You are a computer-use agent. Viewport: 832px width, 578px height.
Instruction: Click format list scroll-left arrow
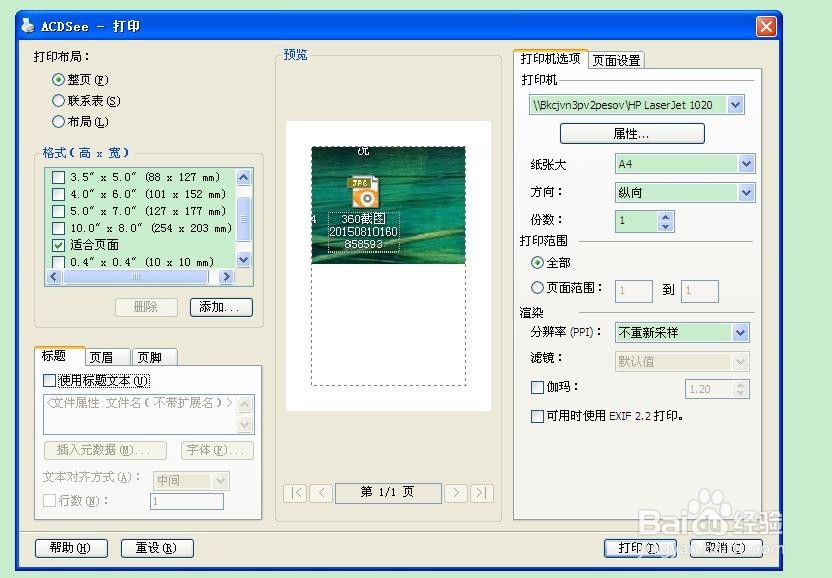click(54, 277)
